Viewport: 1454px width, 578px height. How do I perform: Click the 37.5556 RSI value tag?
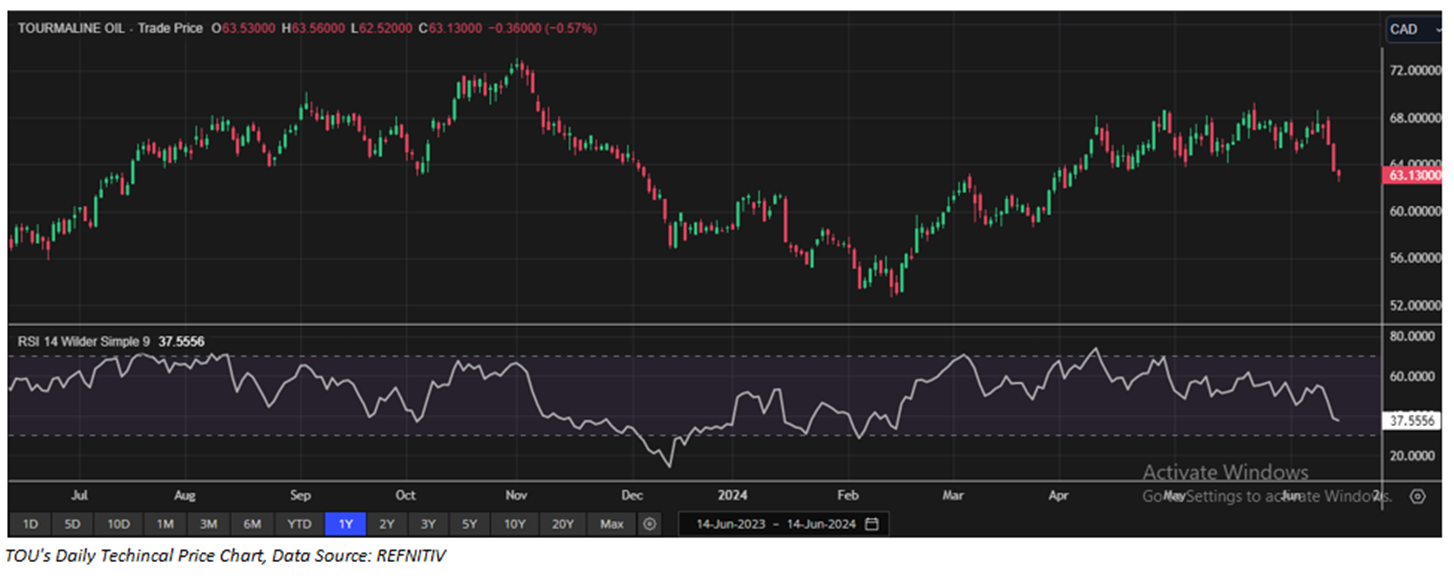pyautogui.click(x=1414, y=421)
